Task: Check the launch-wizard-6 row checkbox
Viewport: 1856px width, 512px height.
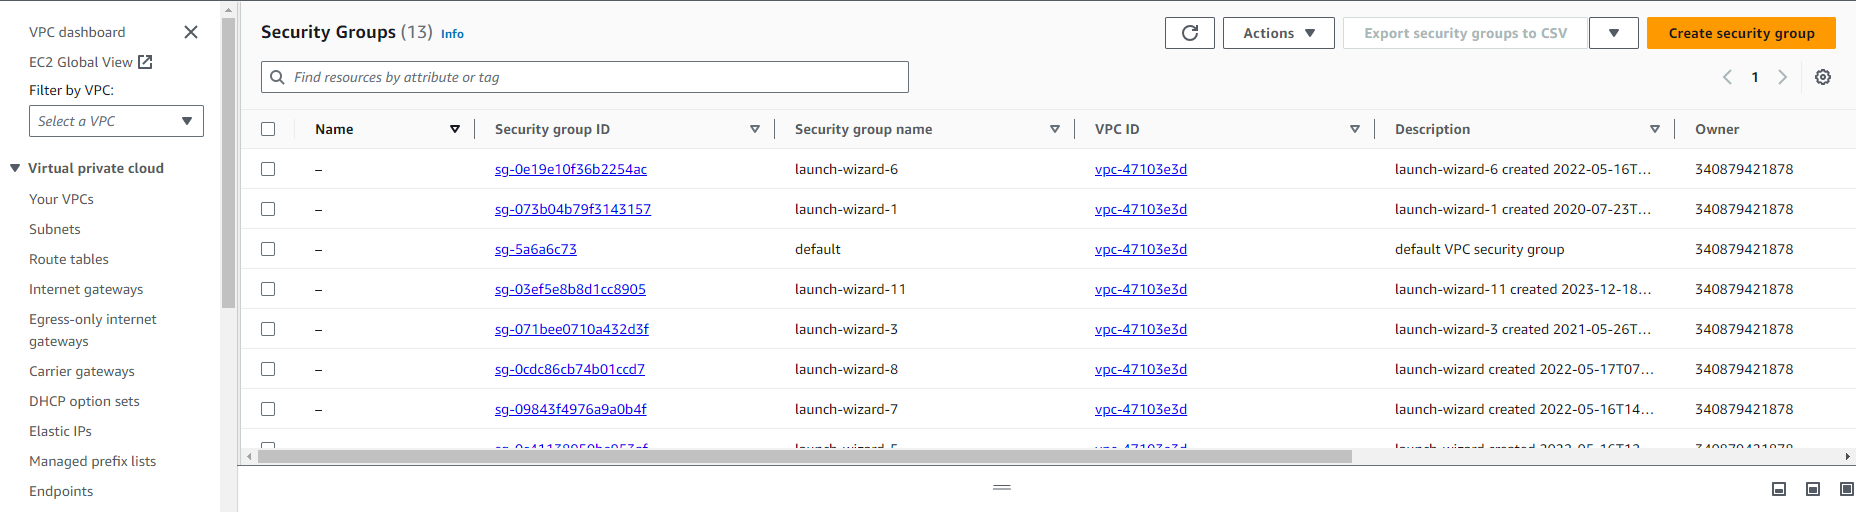Action: click(268, 169)
